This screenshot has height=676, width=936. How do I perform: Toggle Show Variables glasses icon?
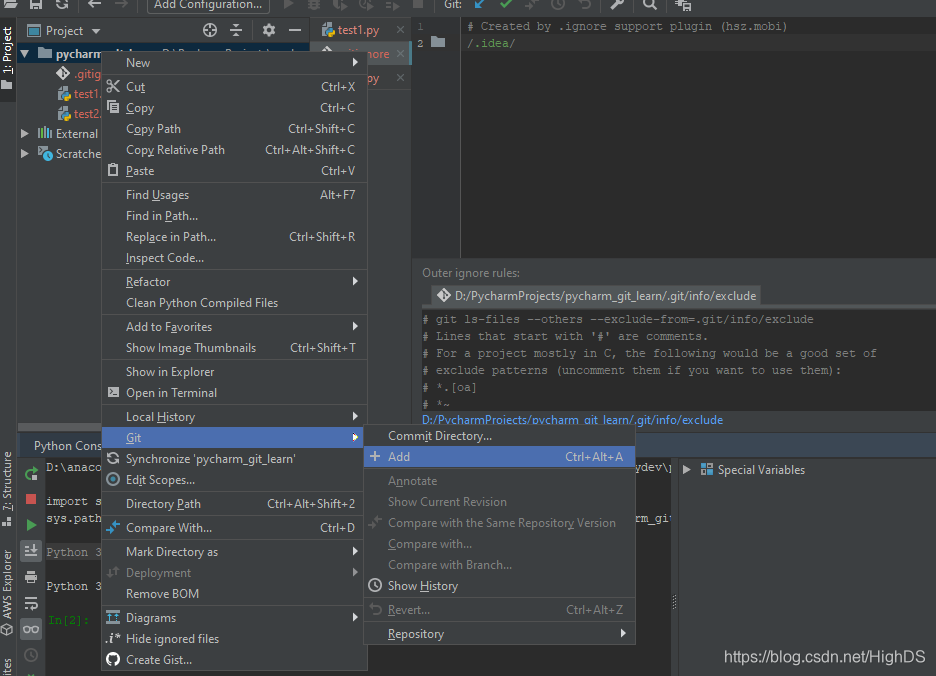31,629
